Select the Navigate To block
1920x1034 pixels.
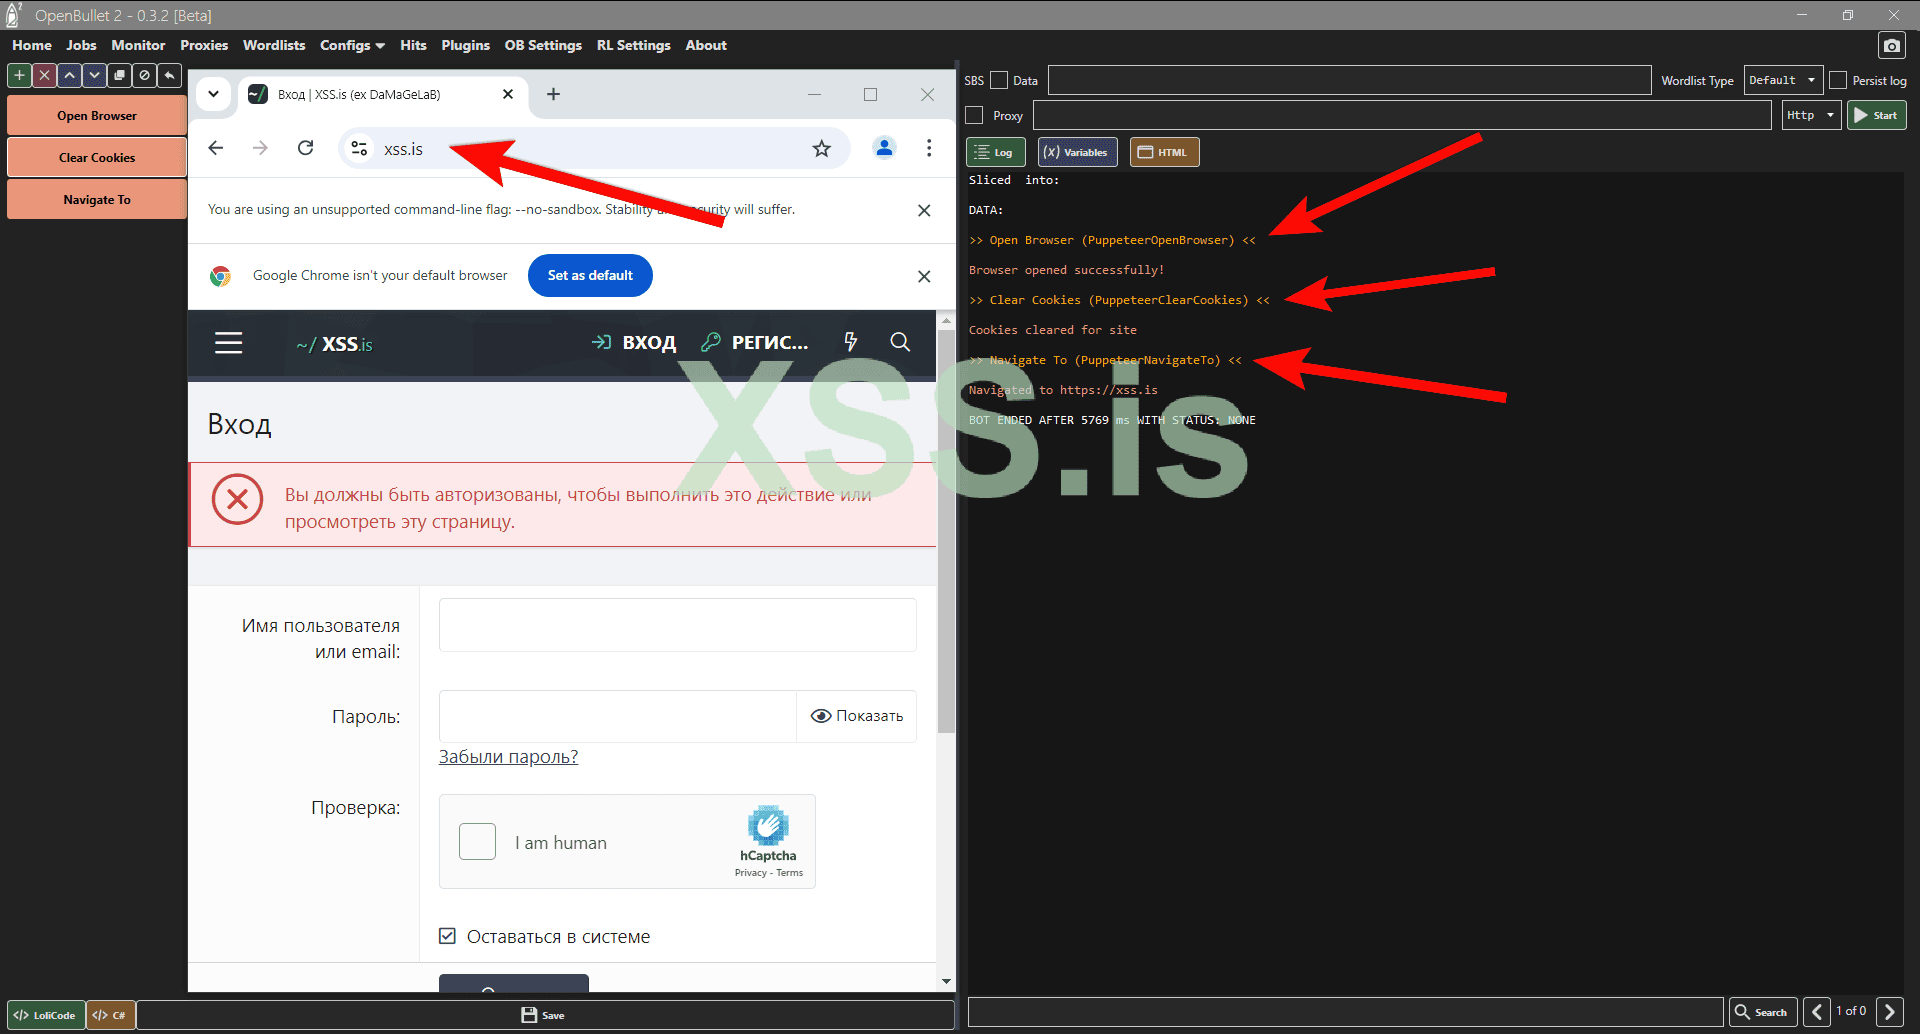click(97, 200)
